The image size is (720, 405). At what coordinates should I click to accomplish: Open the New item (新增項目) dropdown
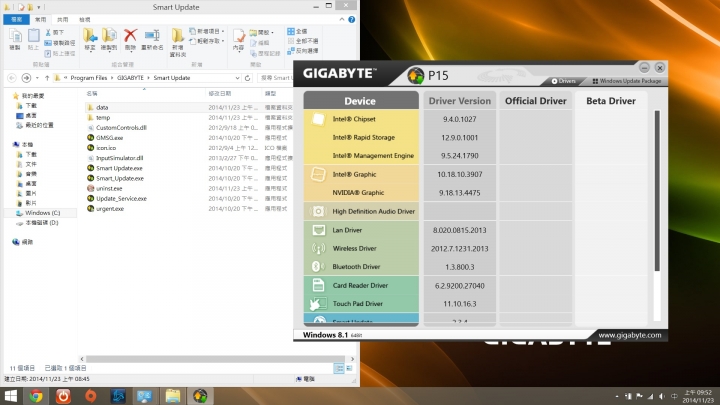[223, 31]
